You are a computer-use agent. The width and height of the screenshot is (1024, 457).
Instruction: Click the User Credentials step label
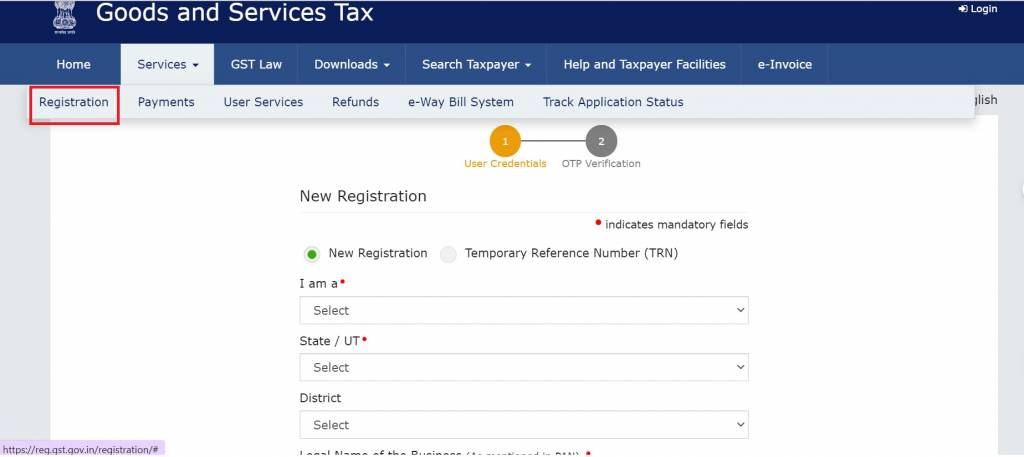505,164
